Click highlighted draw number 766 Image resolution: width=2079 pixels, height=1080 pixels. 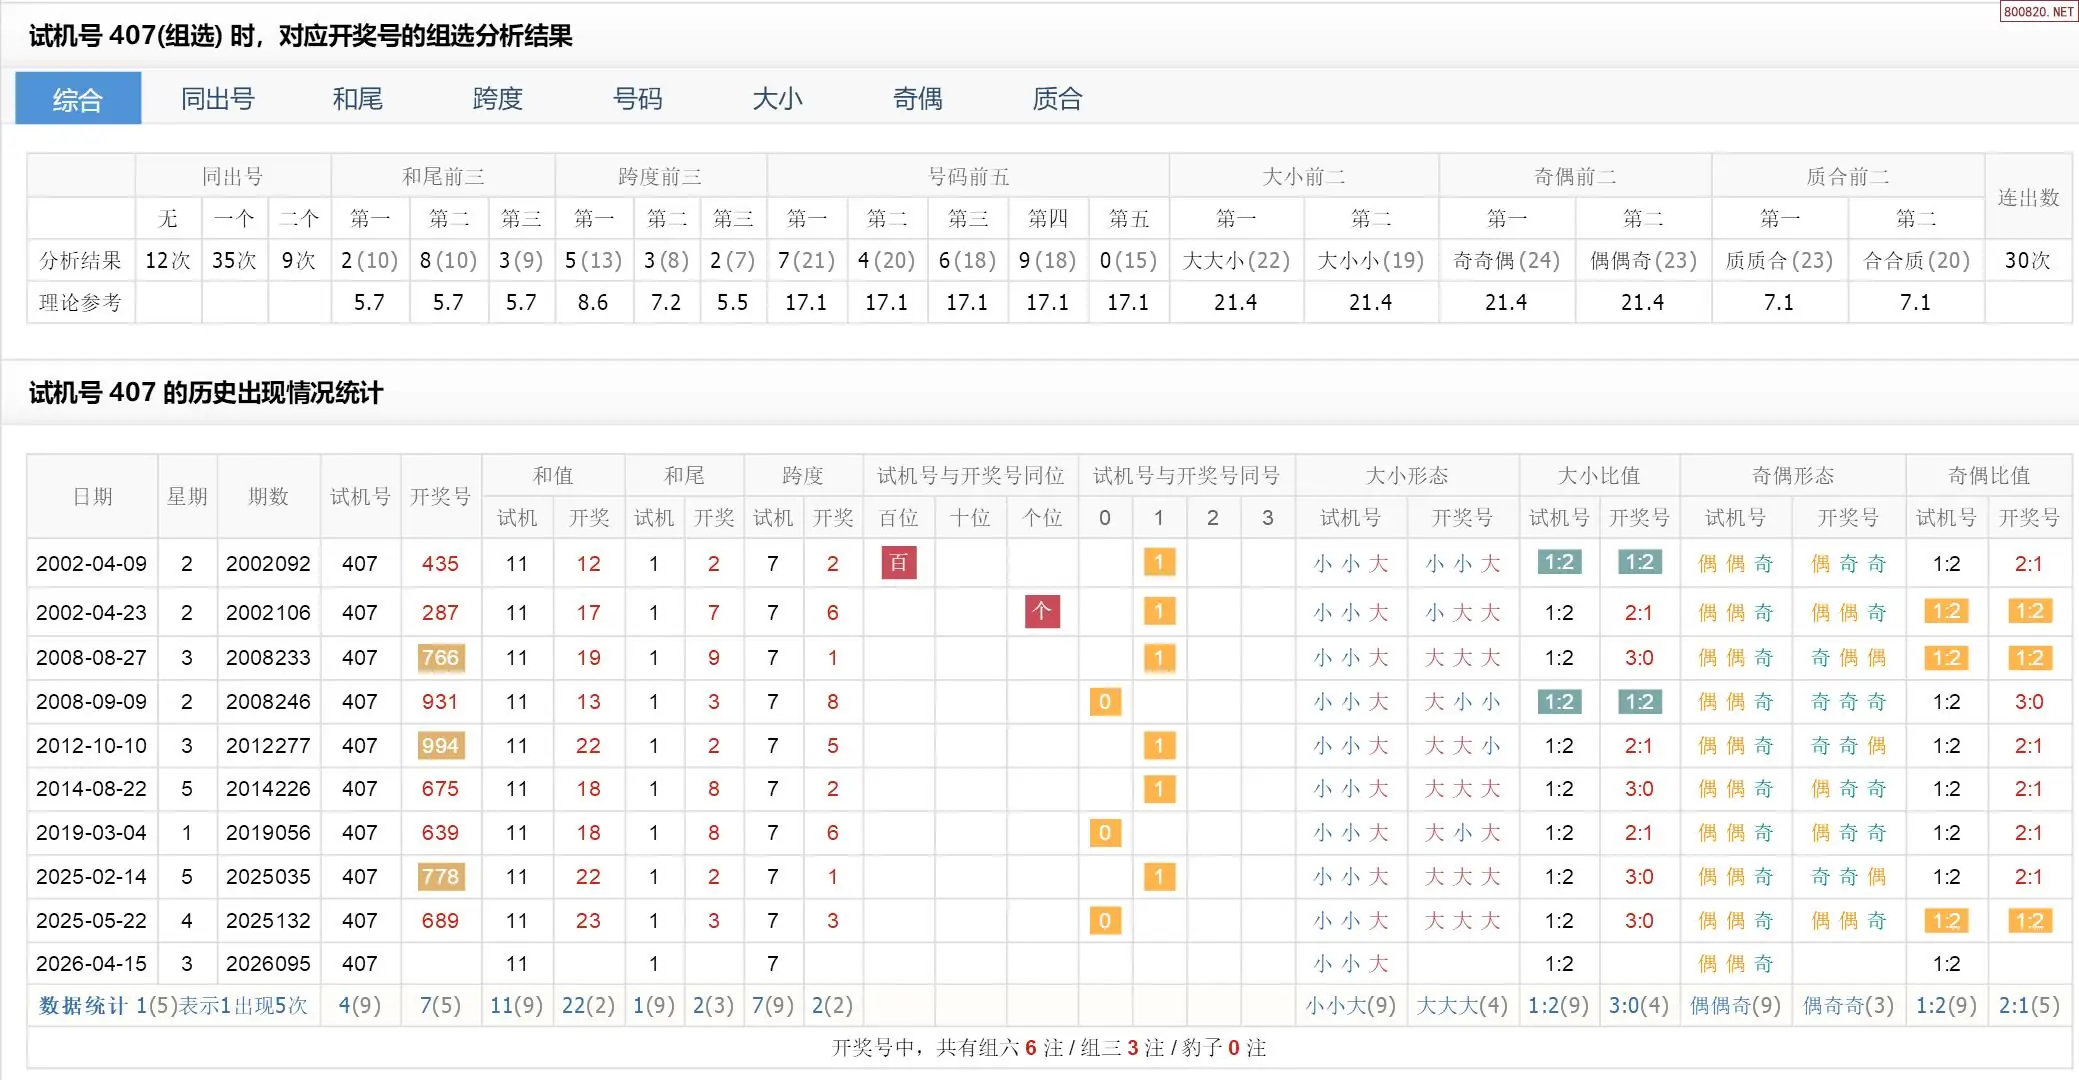tap(440, 658)
